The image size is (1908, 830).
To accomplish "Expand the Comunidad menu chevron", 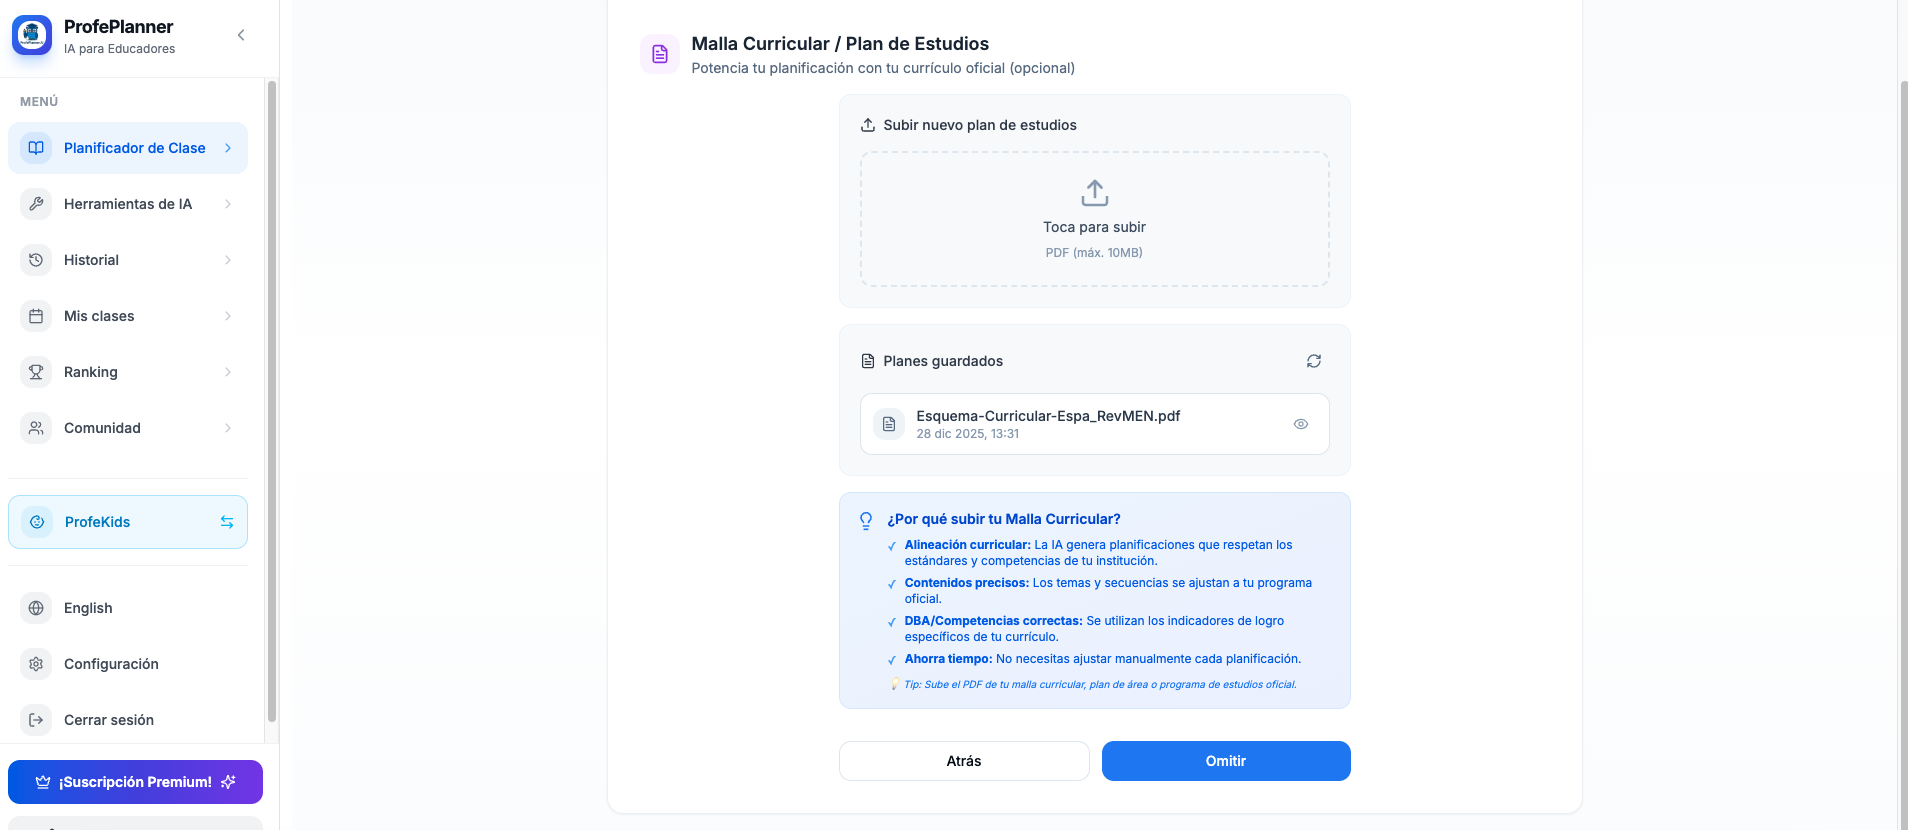I will (228, 428).
